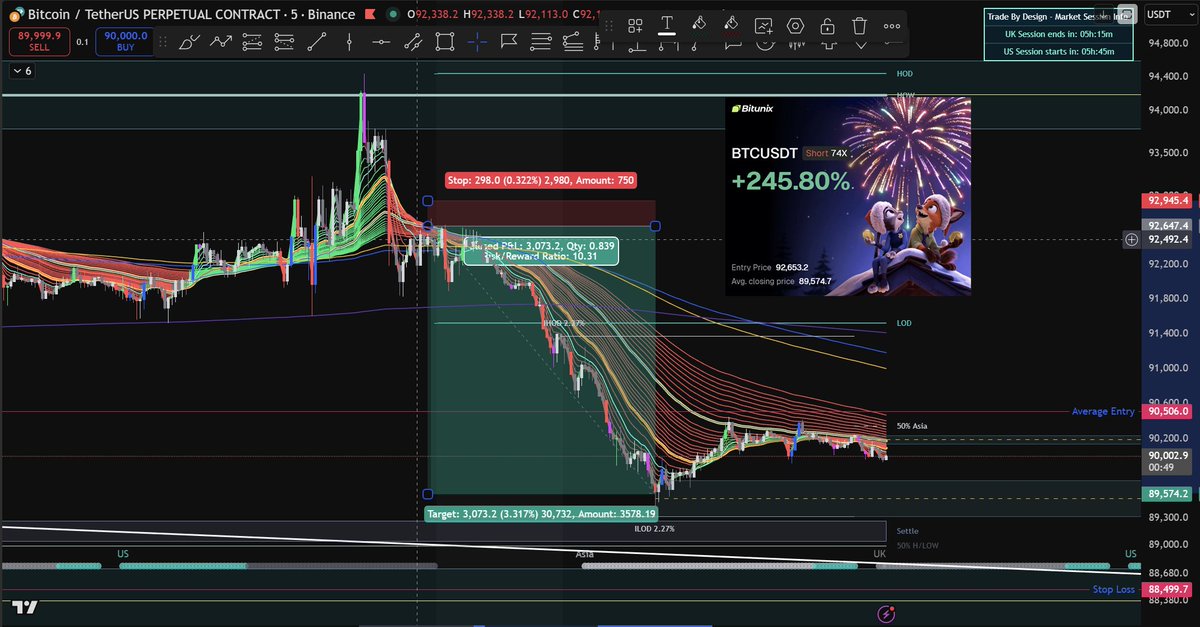Click the green market status dot
The image size is (1200, 627).
(394, 15)
